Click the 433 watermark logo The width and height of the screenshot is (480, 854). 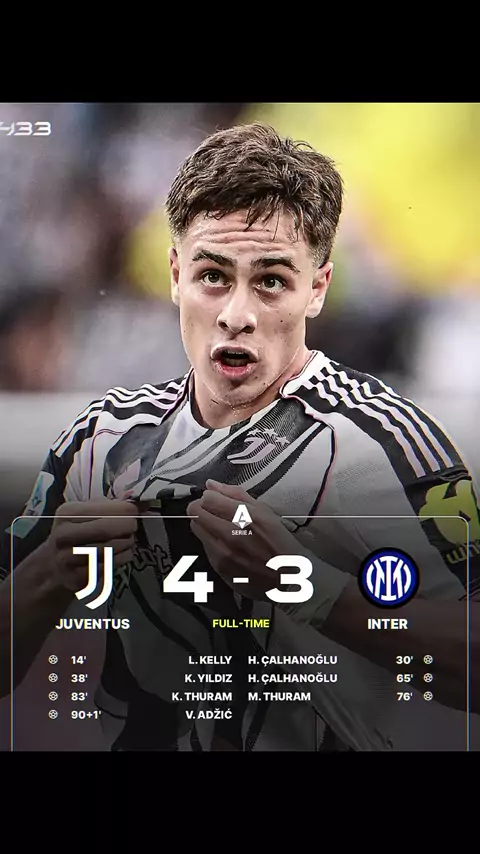pyautogui.click(x=25, y=129)
